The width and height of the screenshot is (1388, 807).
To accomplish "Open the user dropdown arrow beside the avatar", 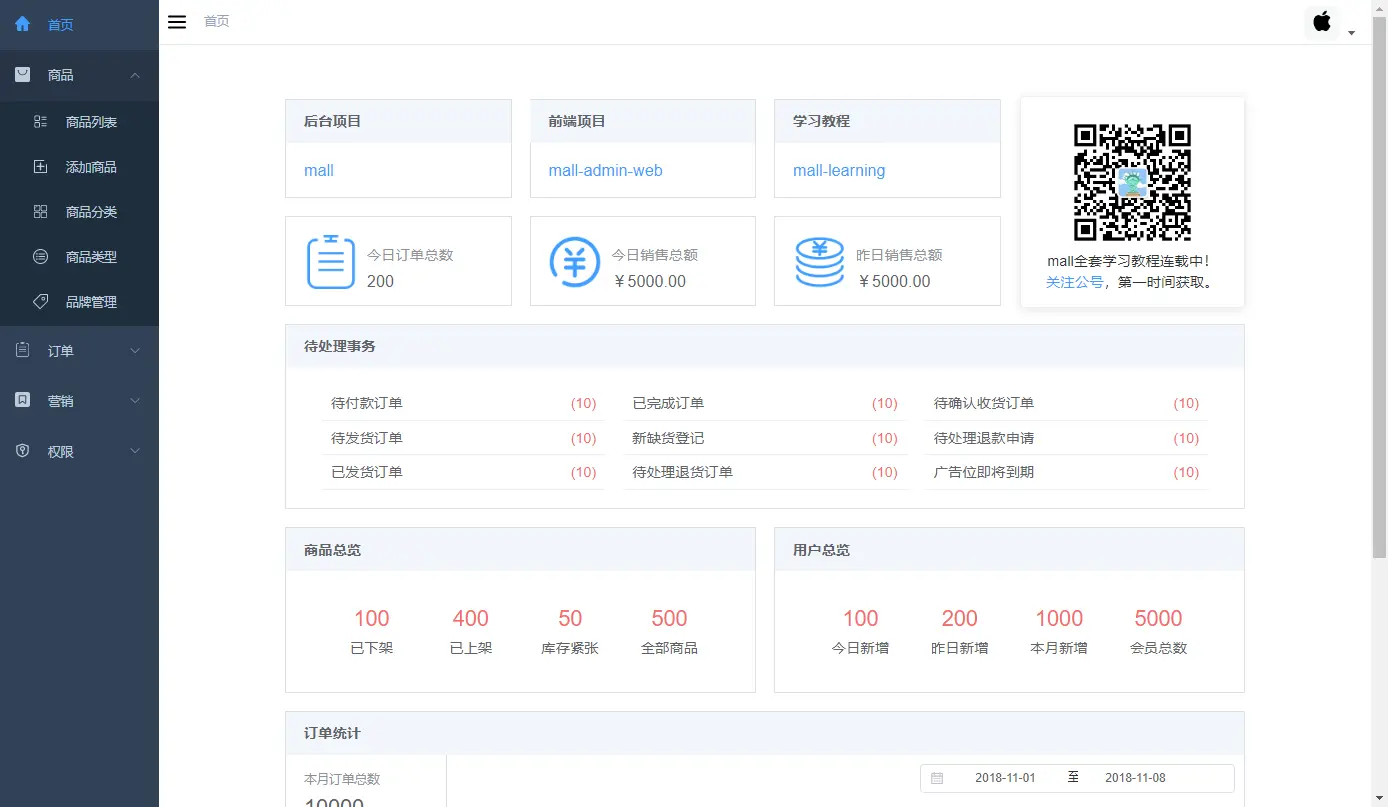I will (x=1351, y=33).
